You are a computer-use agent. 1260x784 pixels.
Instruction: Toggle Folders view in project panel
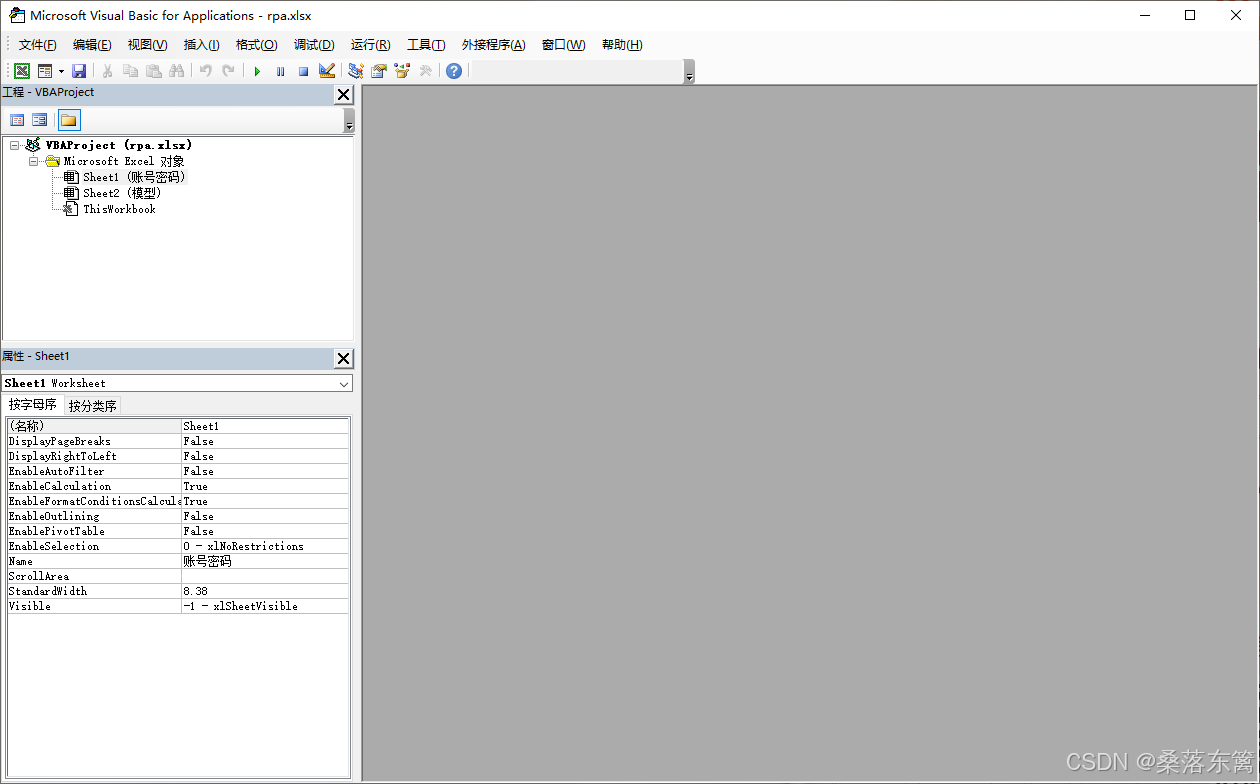click(68, 120)
